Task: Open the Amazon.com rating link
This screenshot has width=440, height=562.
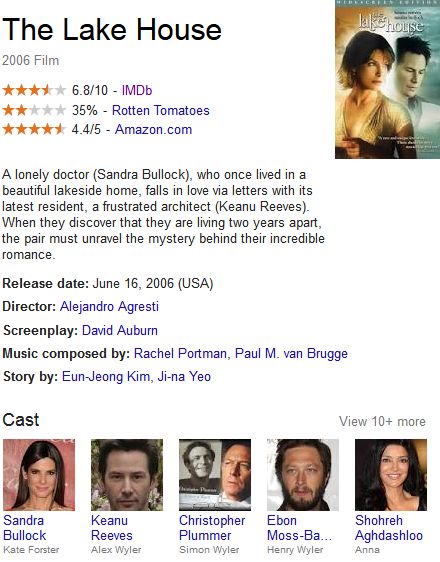Action: [x=153, y=129]
